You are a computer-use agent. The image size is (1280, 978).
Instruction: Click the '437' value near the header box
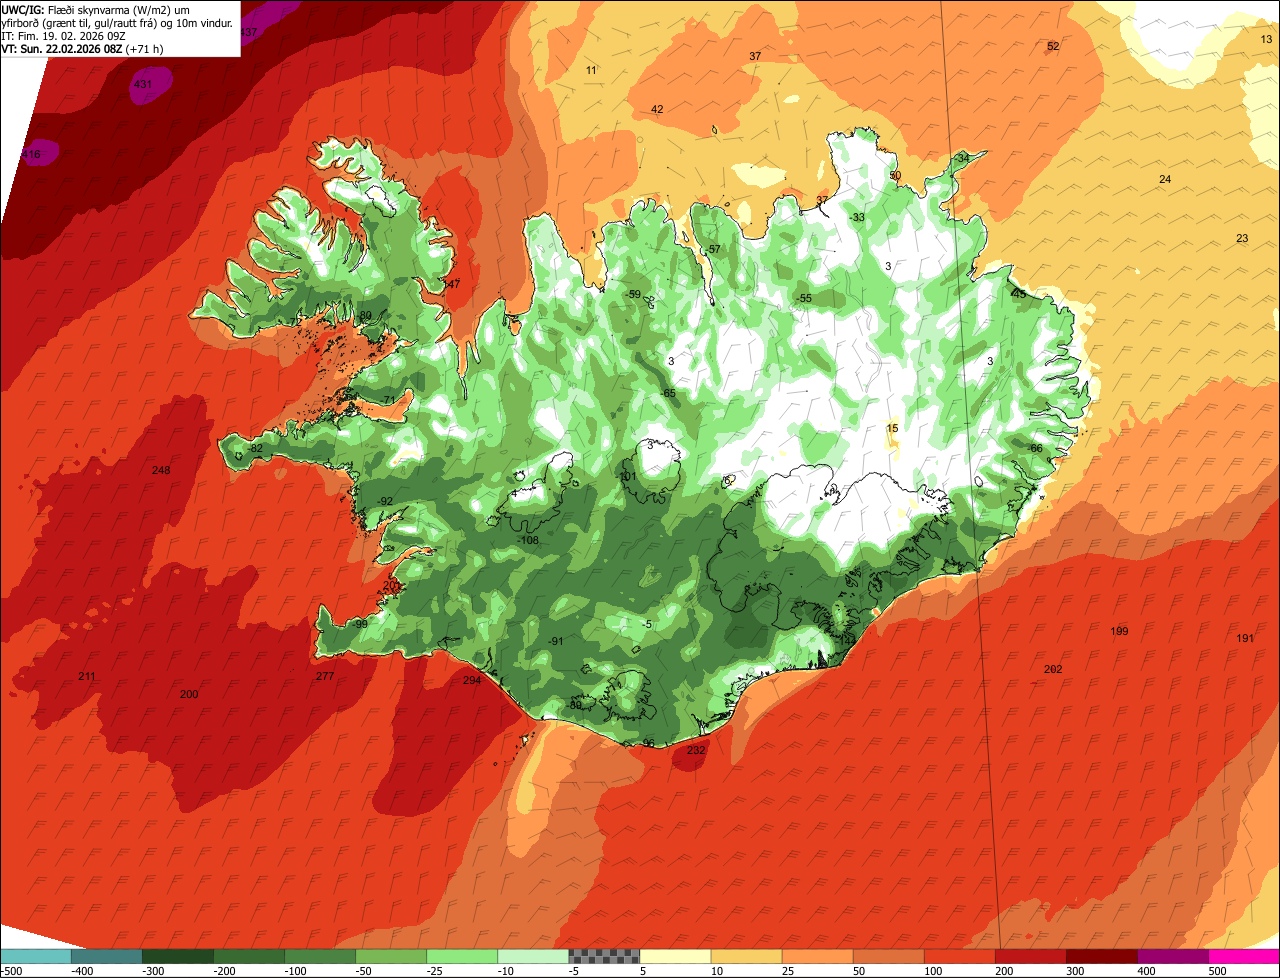coord(249,33)
